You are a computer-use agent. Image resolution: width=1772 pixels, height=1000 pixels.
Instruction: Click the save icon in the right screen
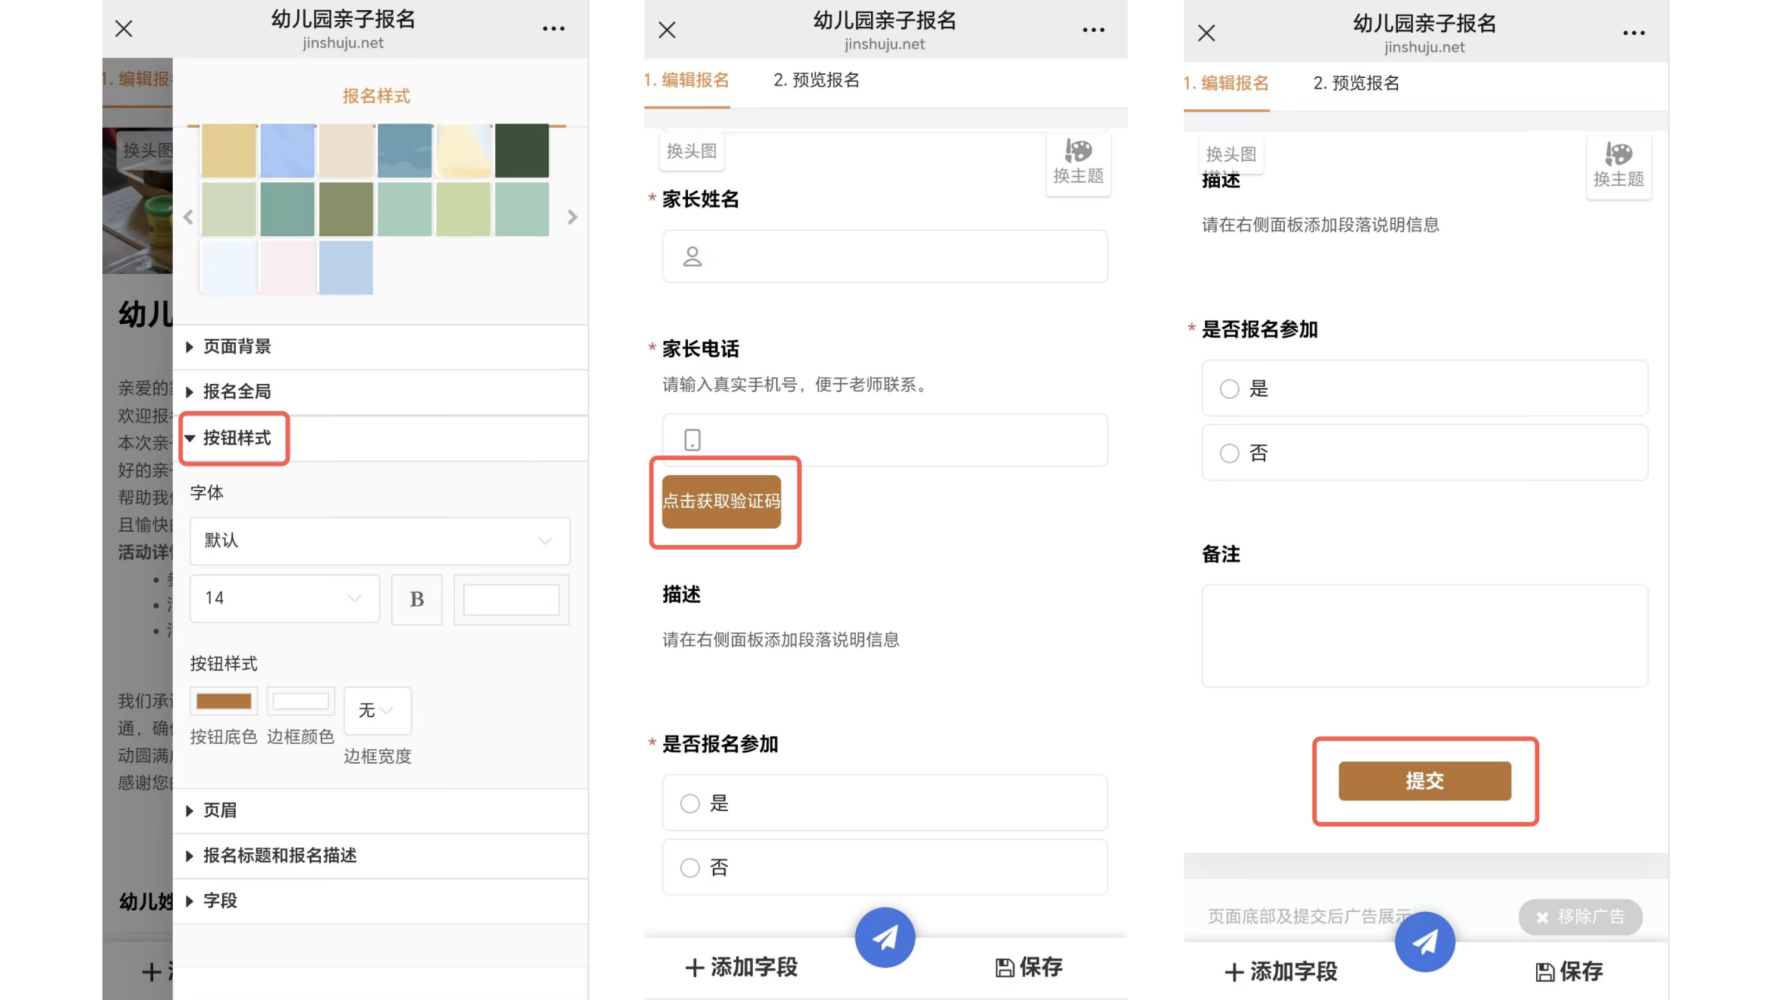tap(1545, 972)
